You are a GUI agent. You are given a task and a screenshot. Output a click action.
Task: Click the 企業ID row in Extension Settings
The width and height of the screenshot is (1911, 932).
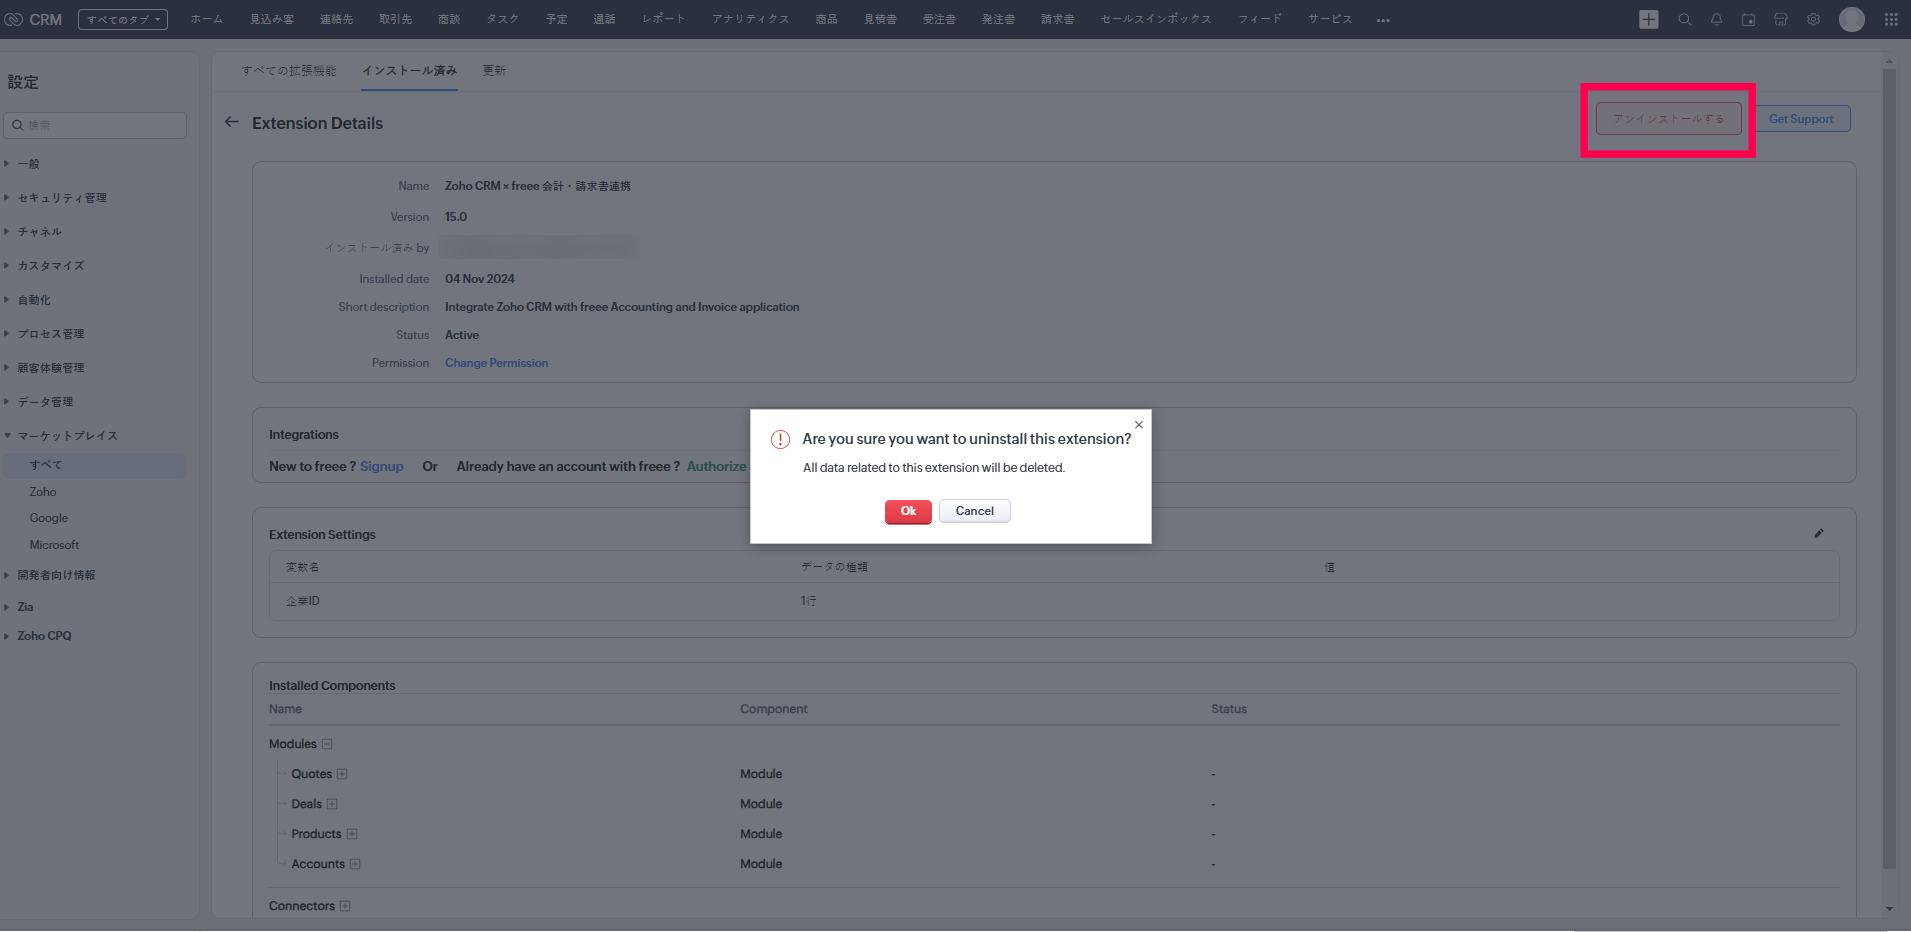pyautogui.click(x=1054, y=601)
